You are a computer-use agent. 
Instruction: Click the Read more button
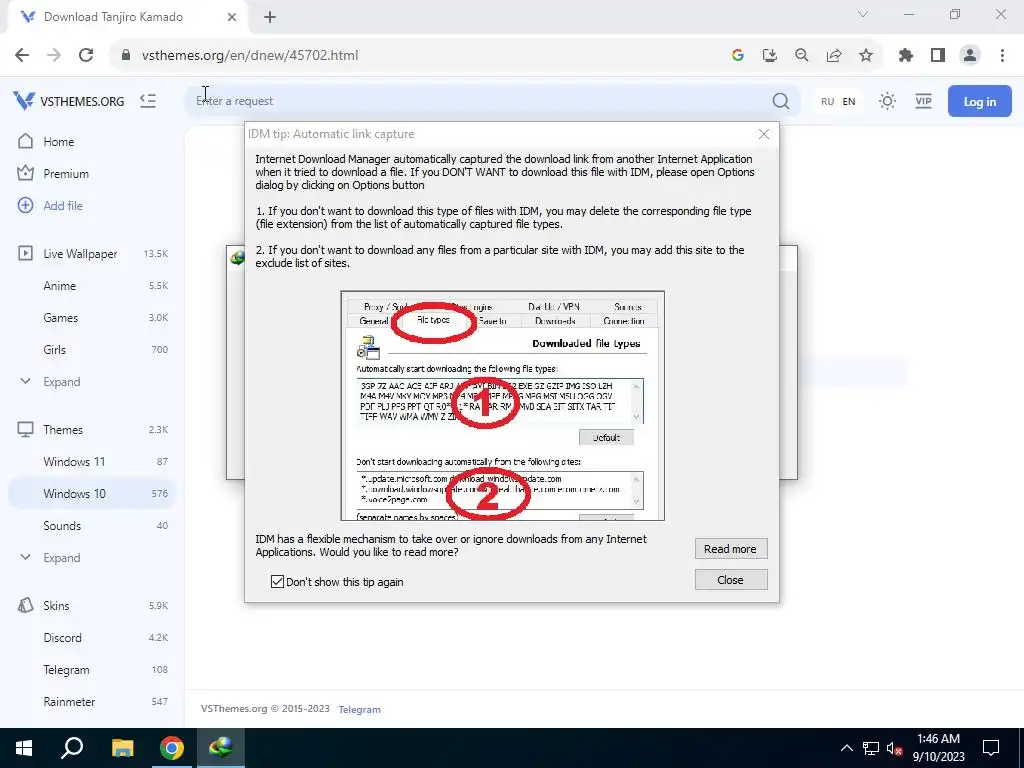731,549
